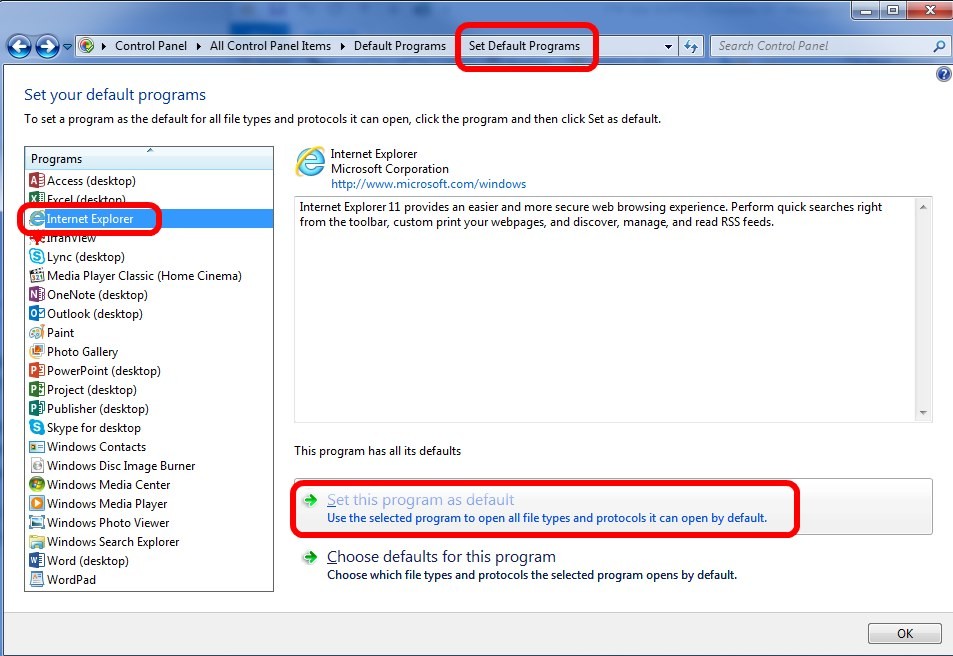Click Set this program as default

(x=420, y=500)
